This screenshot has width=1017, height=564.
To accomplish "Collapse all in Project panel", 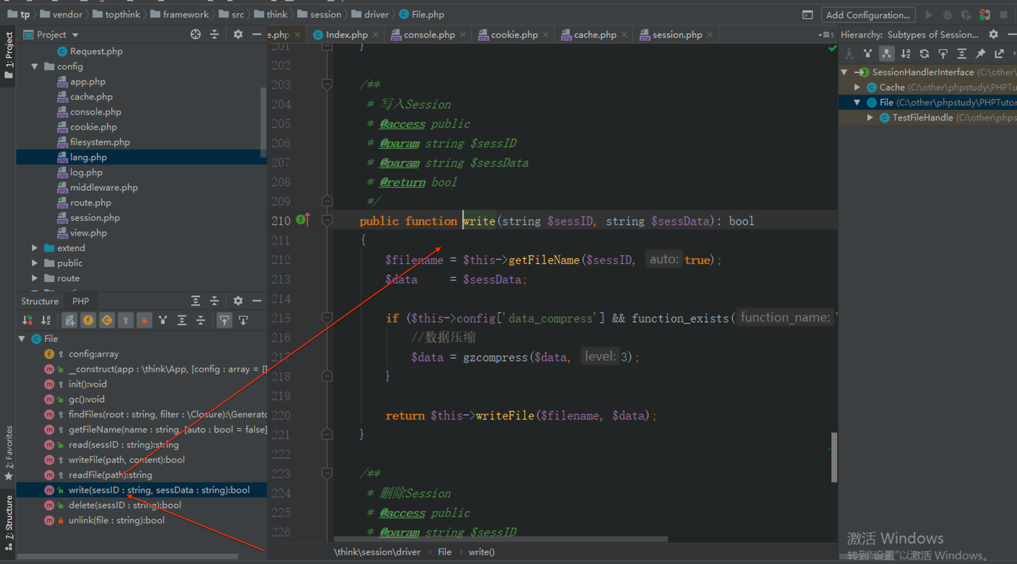I will point(214,34).
